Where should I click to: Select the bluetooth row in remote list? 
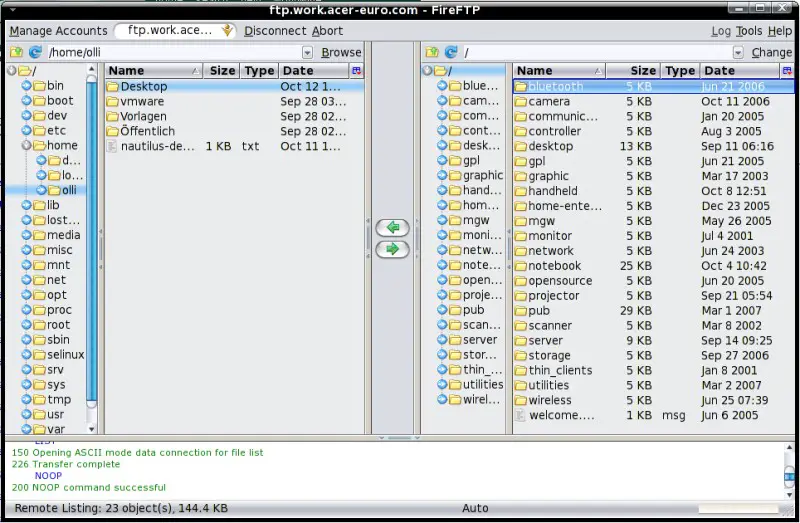coord(653,87)
